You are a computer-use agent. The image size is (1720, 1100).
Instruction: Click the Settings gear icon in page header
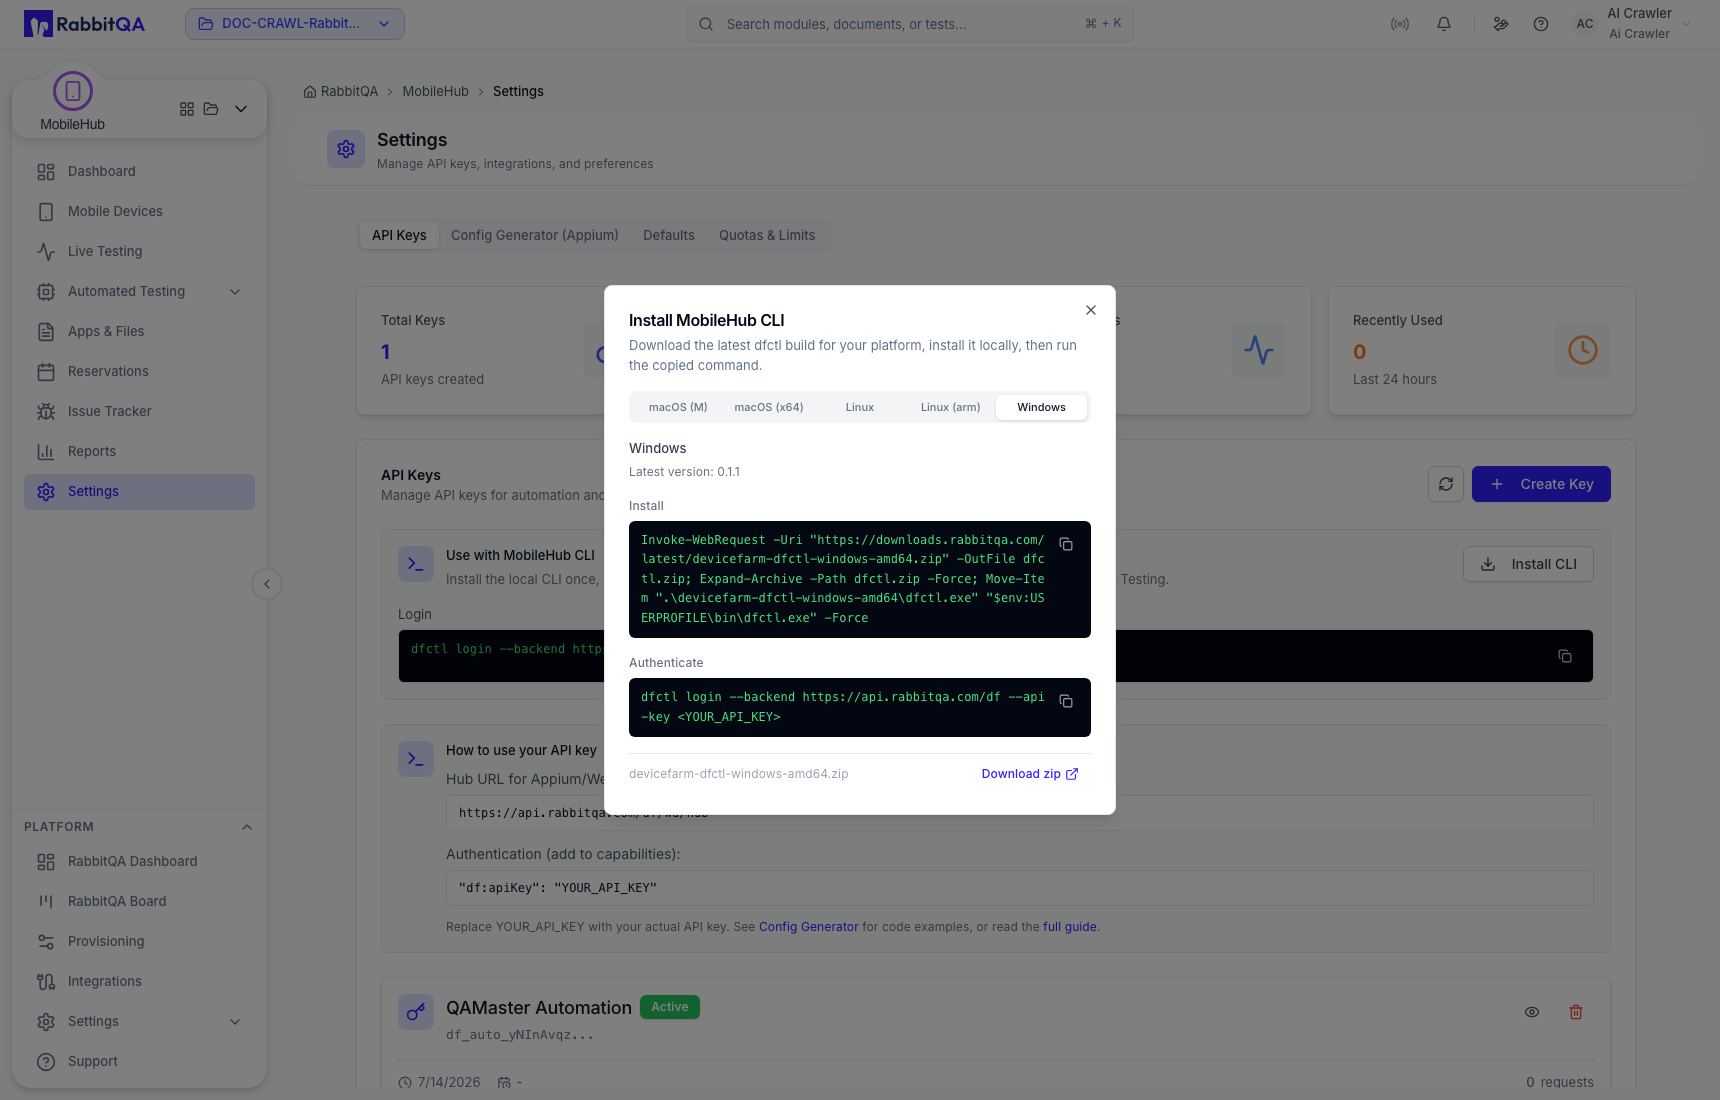tap(346, 149)
